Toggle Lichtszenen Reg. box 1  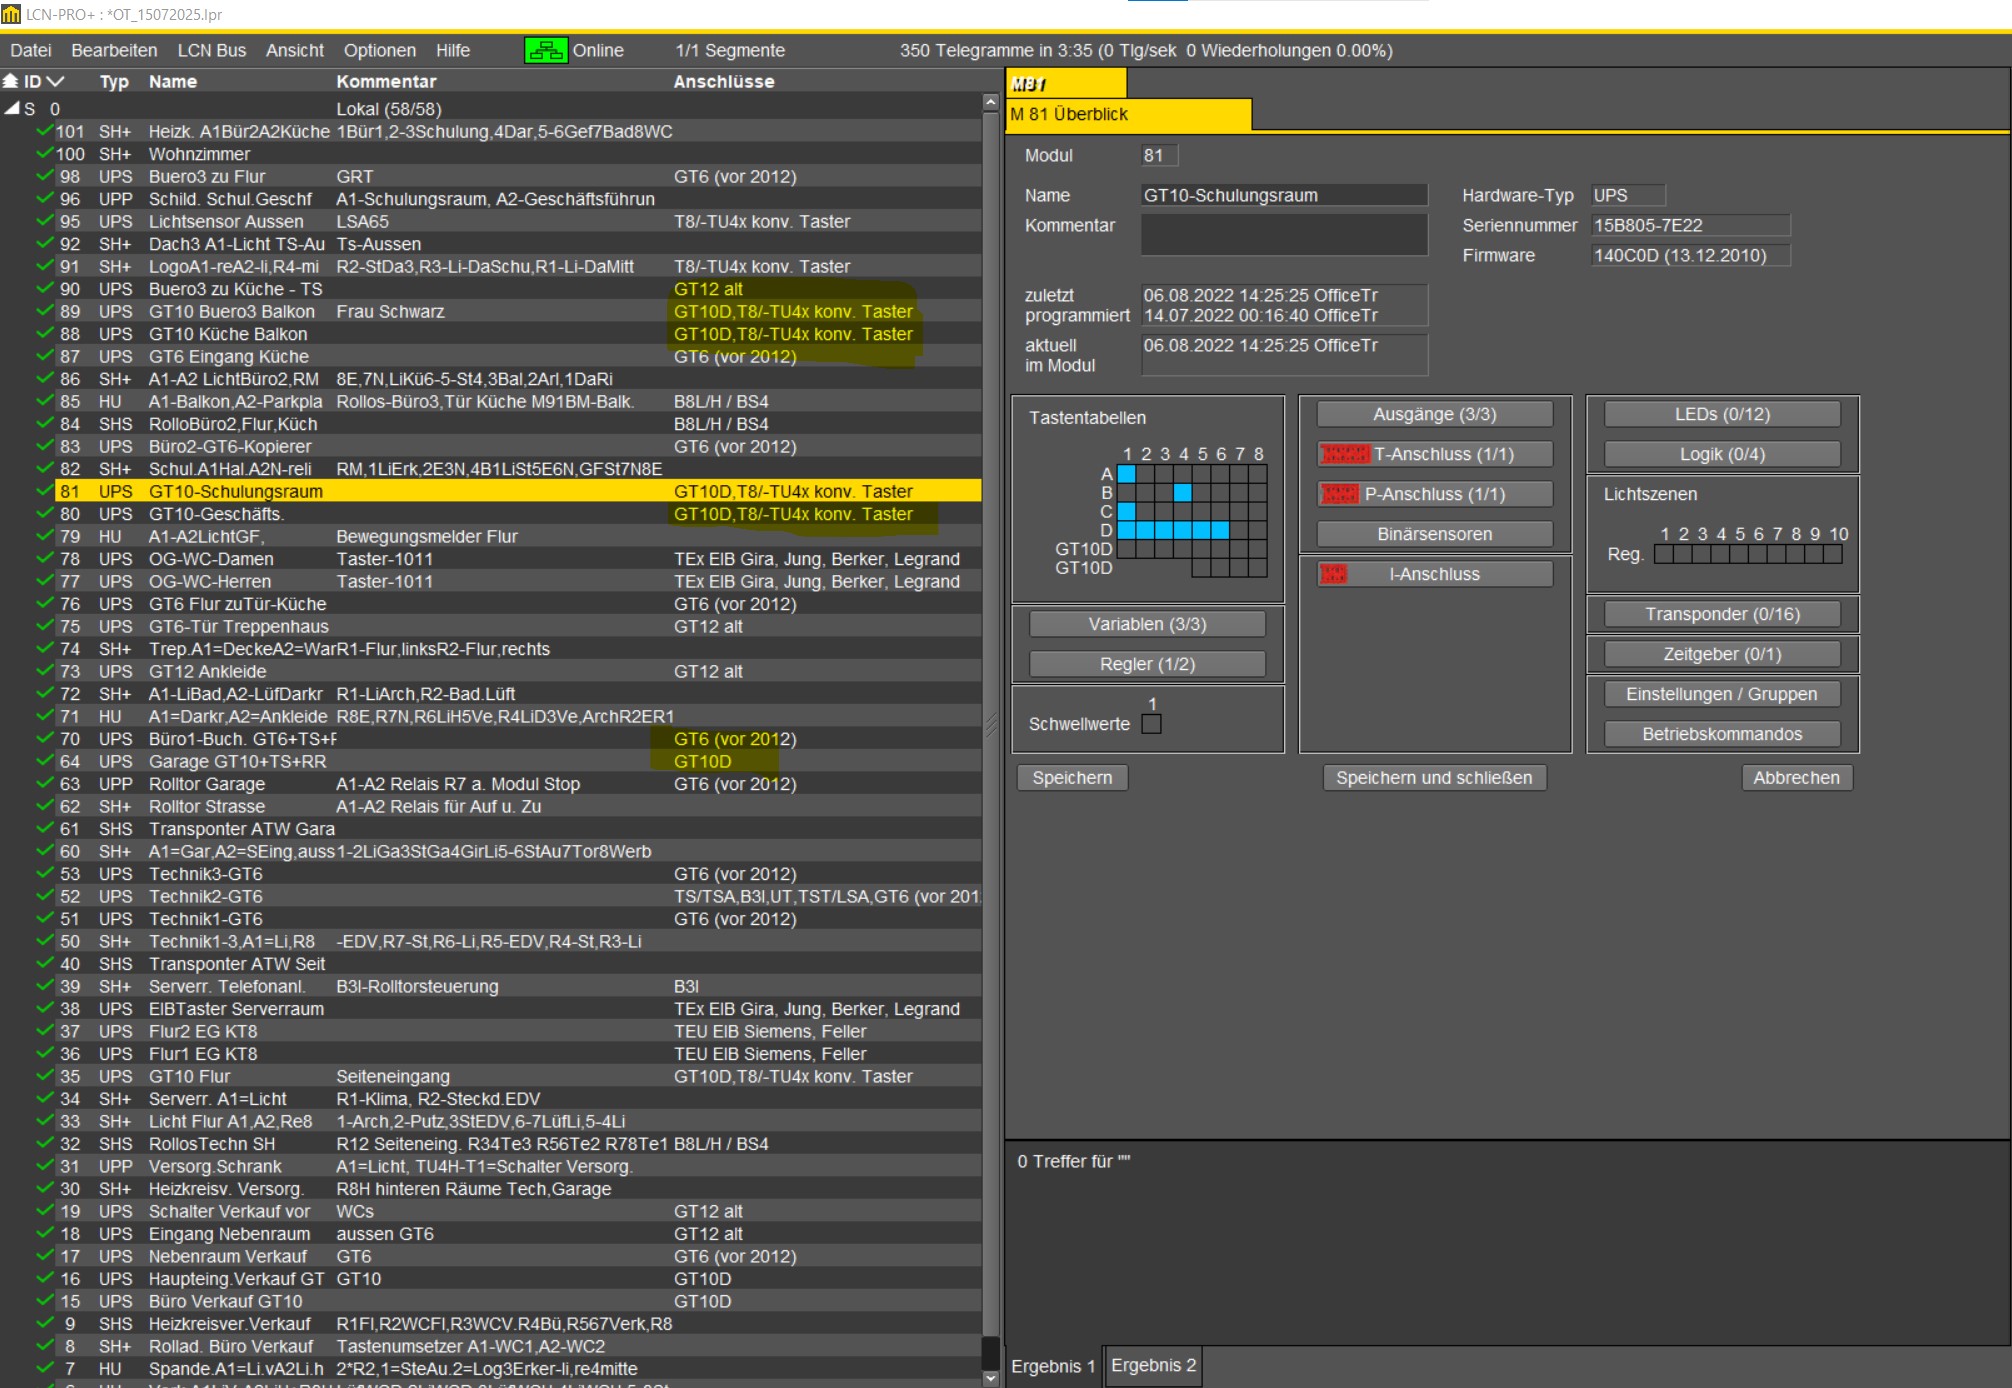coord(1664,554)
